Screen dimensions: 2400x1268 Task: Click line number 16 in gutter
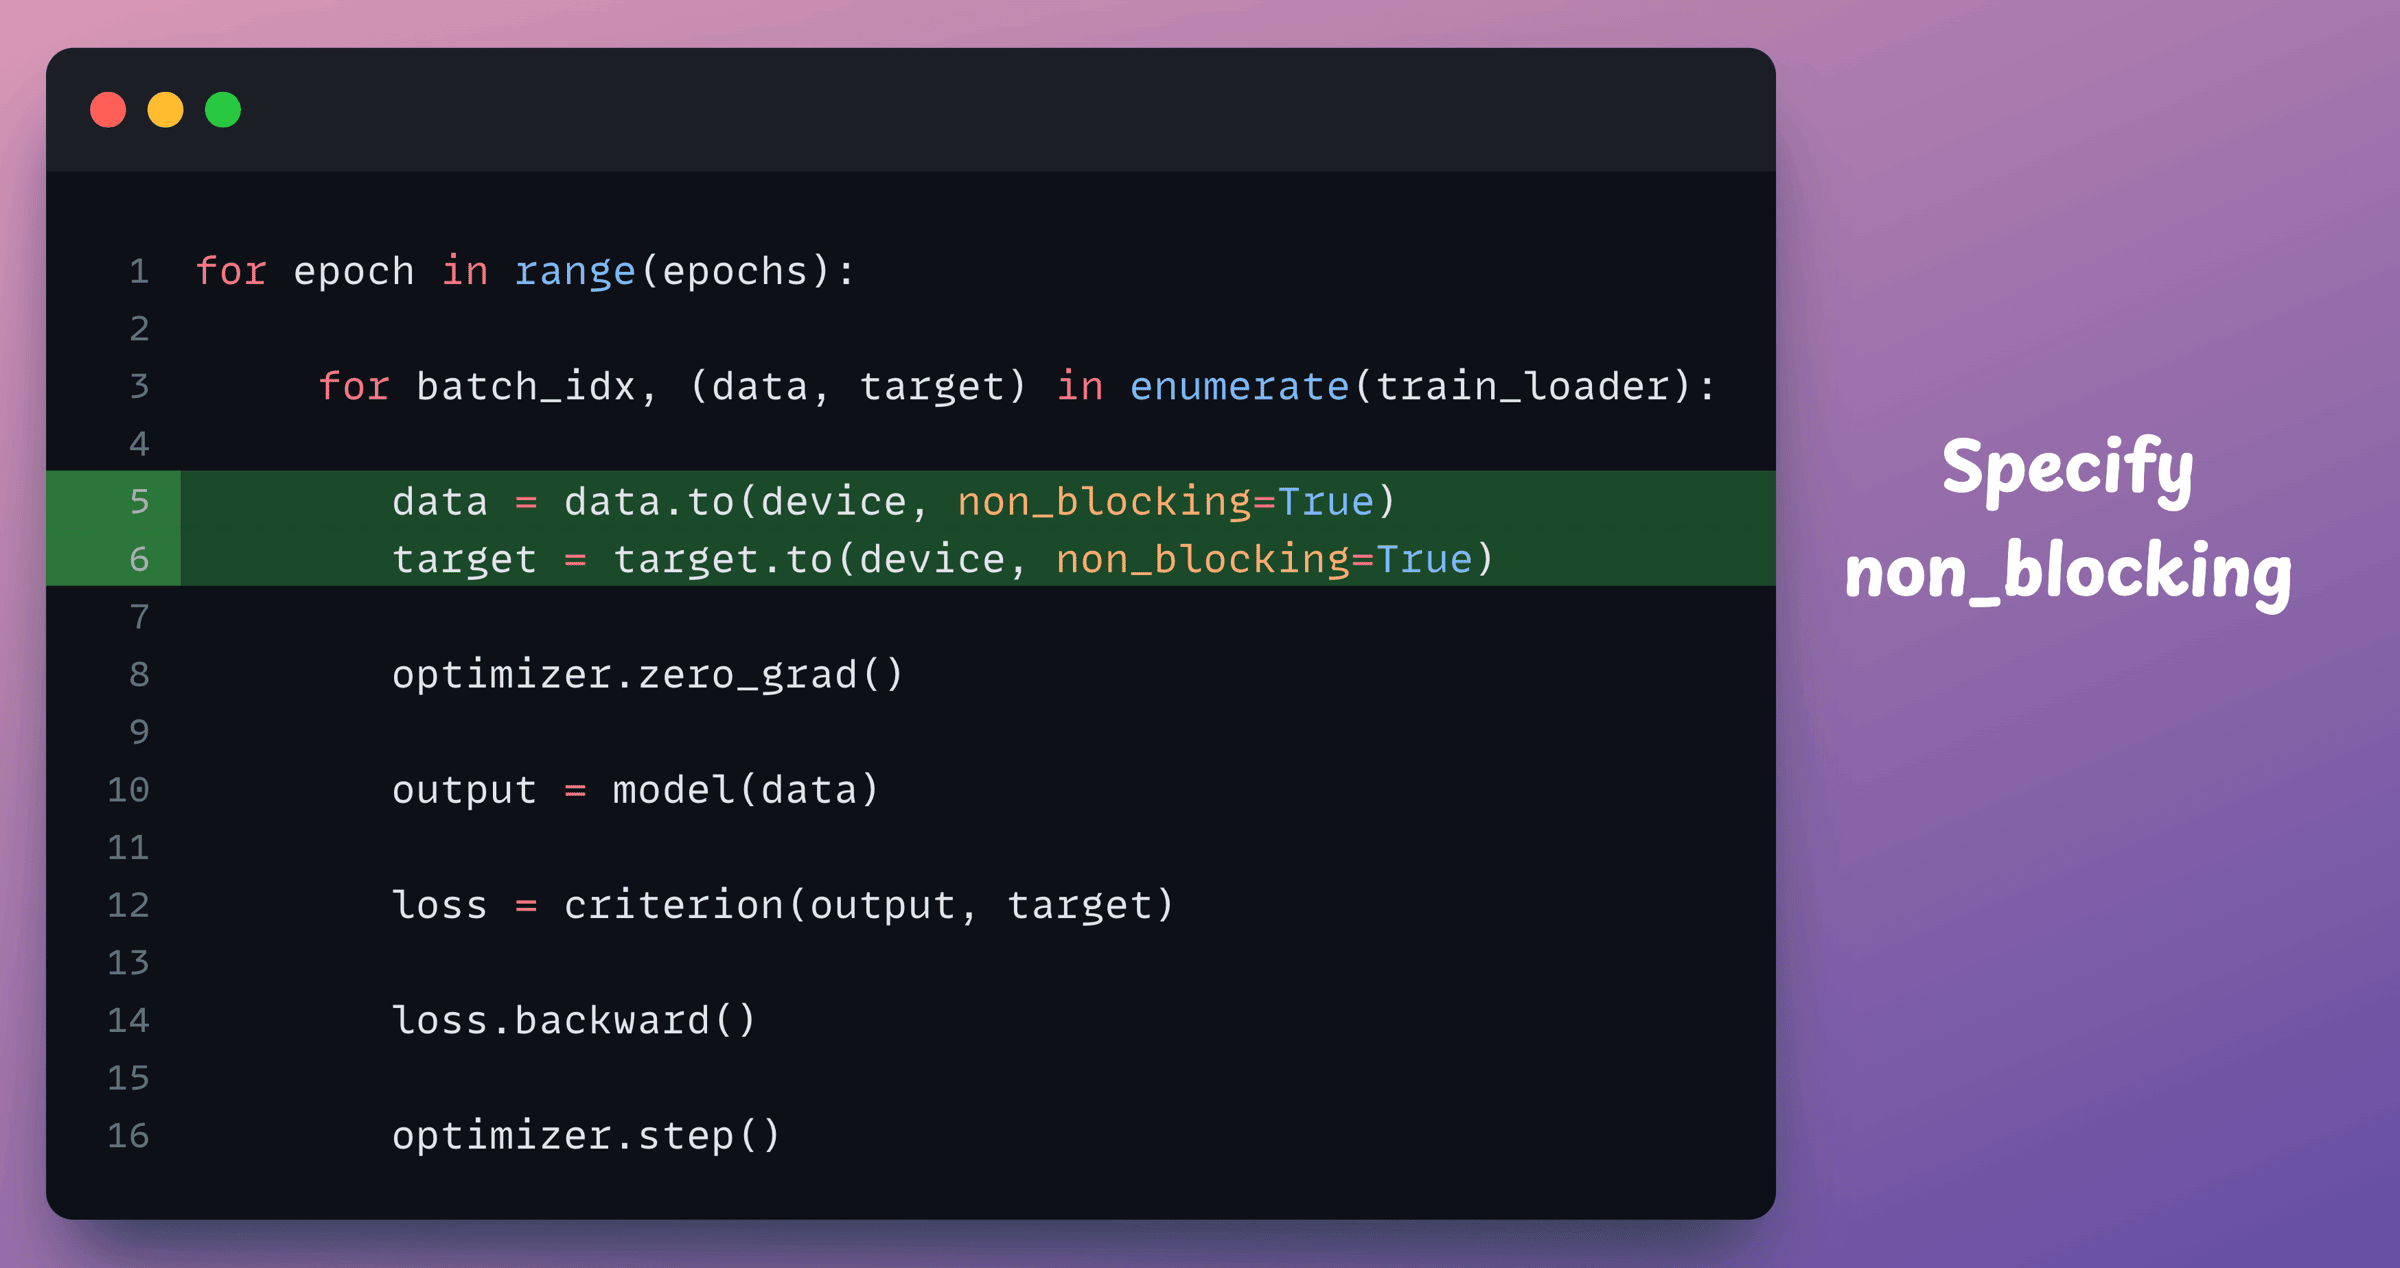tap(128, 1135)
